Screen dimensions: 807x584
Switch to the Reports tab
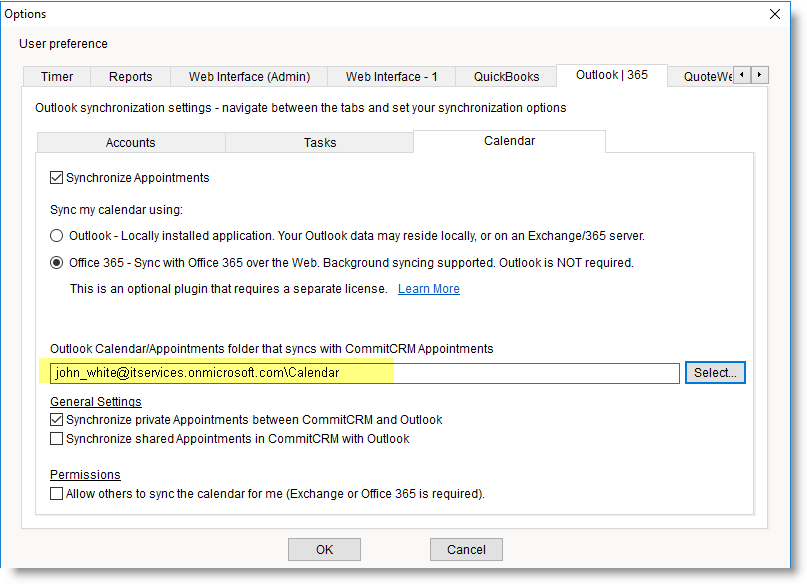point(130,77)
